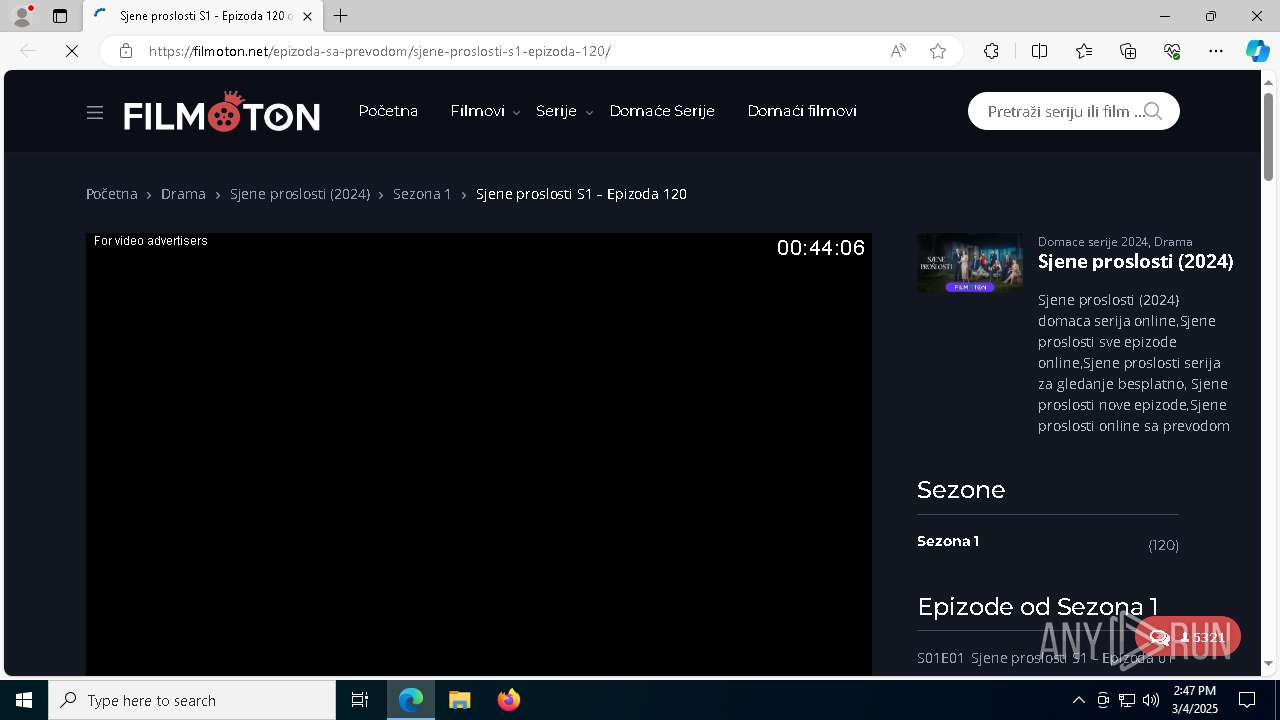Click For video advertisers link
Image resolution: width=1280 pixels, height=720 pixels.
coord(150,241)
